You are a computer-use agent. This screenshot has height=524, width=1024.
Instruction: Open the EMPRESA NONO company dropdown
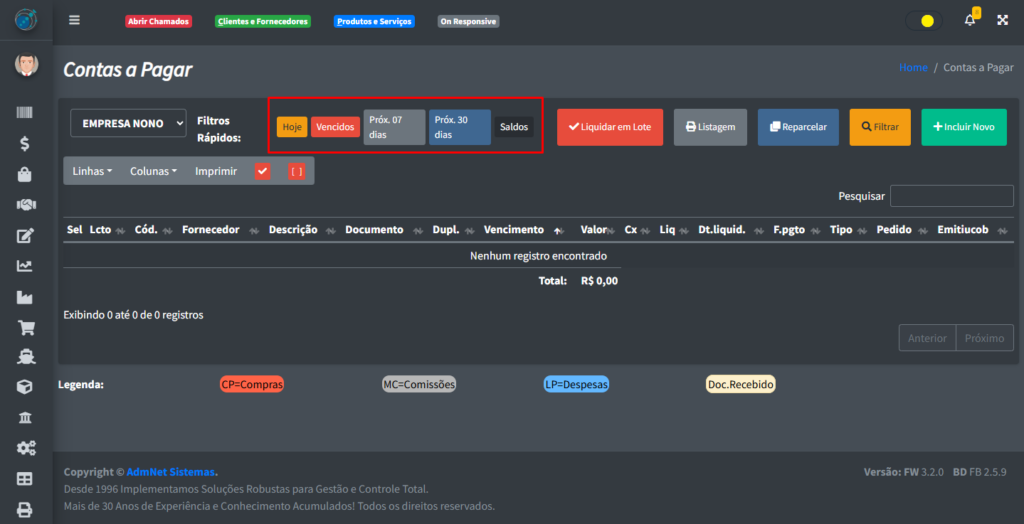128,123
